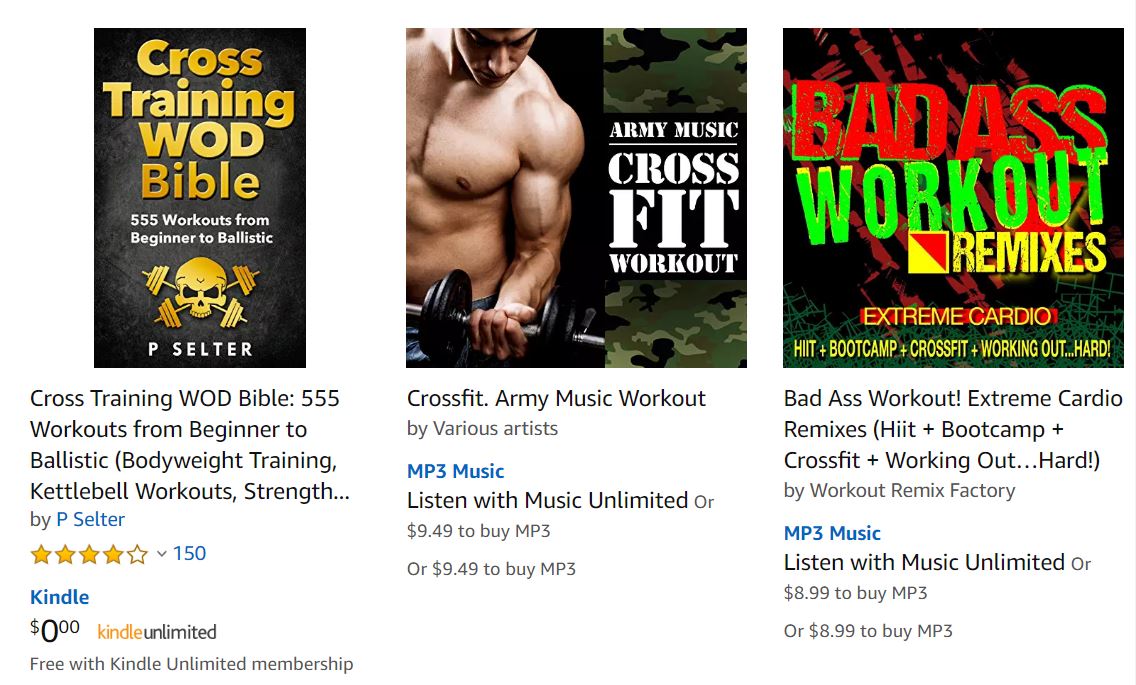Open the Army Music Cross Fit Workout cover

pyautogui.click(x=576, y=198)
